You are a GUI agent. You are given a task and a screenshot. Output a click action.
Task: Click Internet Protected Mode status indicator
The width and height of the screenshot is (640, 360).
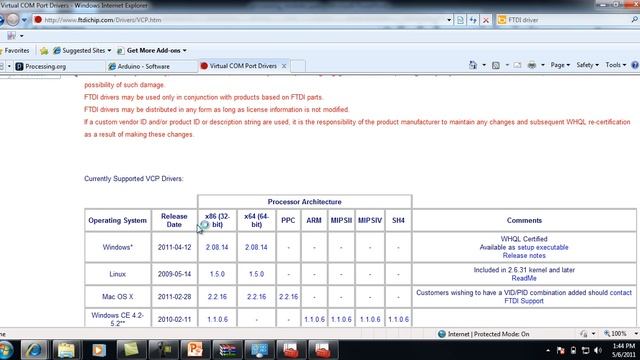click(x=484, y=334)
